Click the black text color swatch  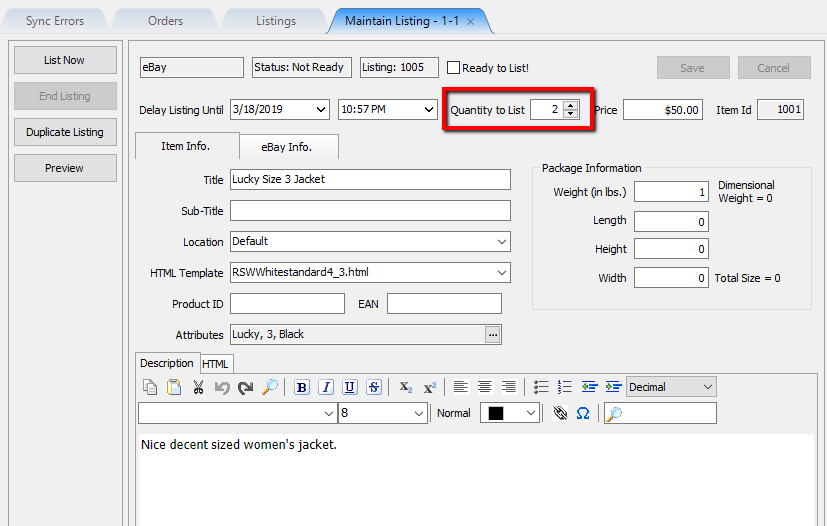[x=496, y=413]
